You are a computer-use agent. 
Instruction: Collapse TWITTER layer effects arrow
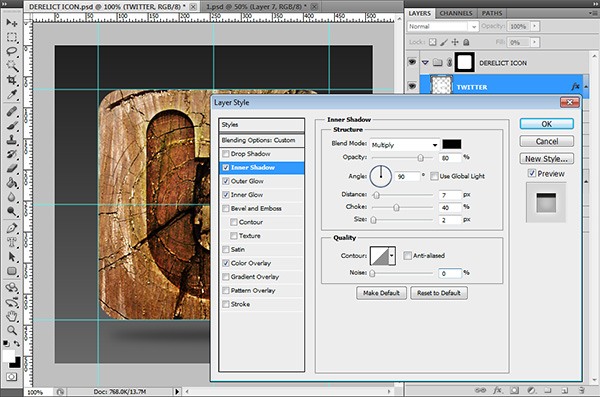point(586,87)
